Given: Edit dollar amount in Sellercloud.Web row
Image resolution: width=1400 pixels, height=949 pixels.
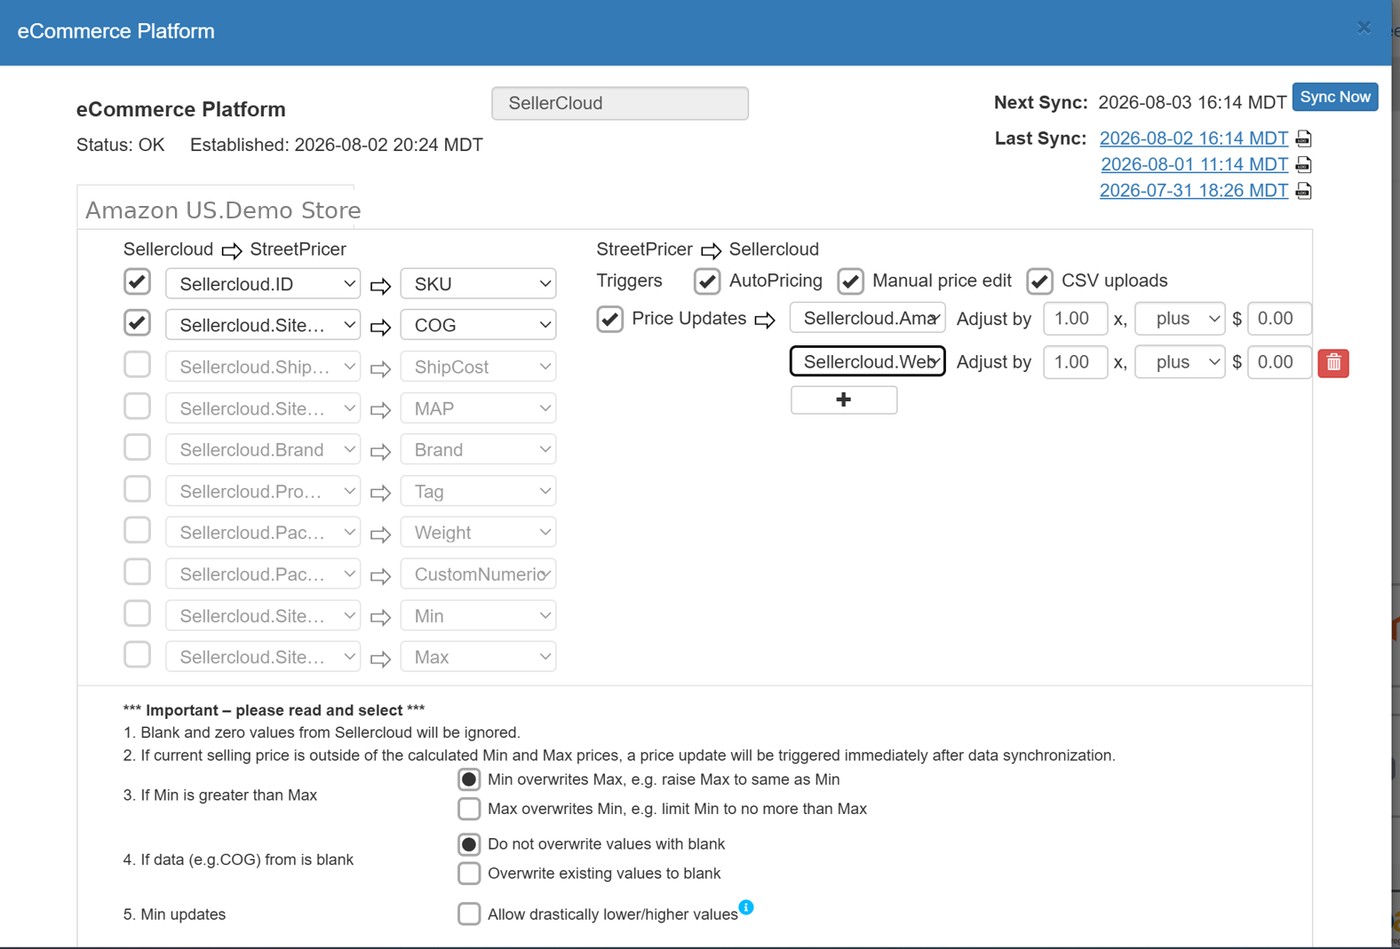Looking at the screenshot, I should click(x=1279, y=362).
